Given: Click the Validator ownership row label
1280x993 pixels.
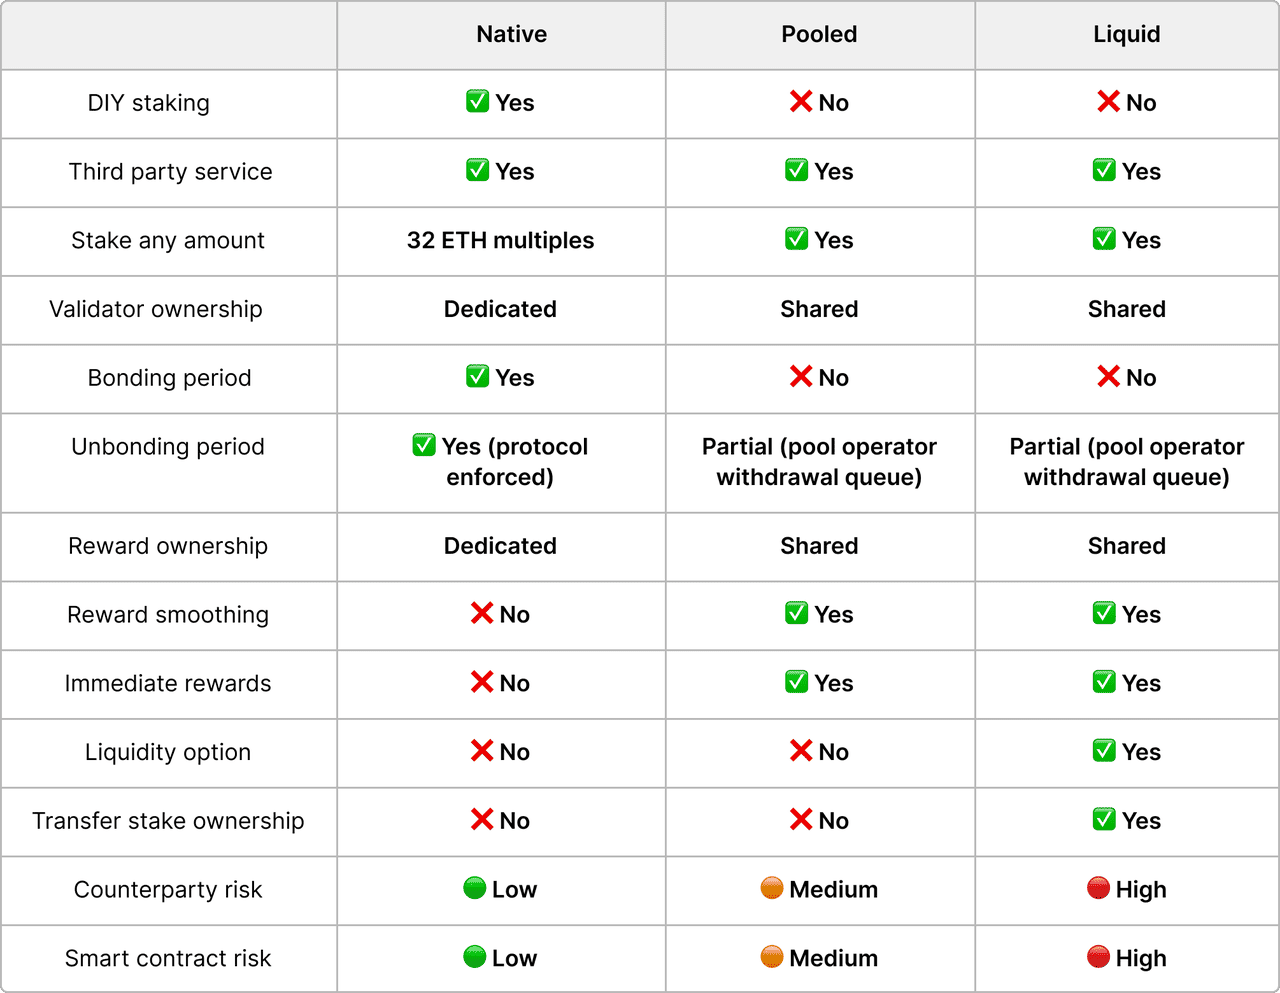Looking at the screenshot, I should coord(156,309).
